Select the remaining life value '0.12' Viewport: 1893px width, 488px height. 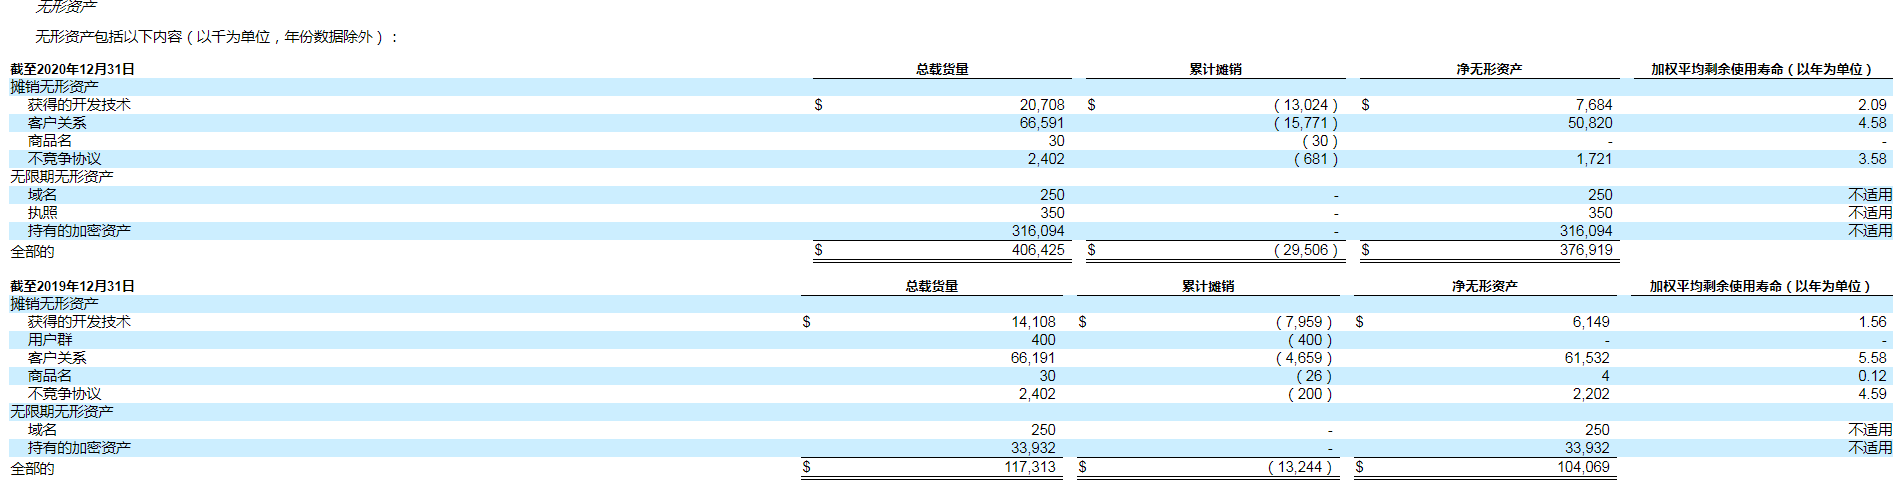[1872, 376]
